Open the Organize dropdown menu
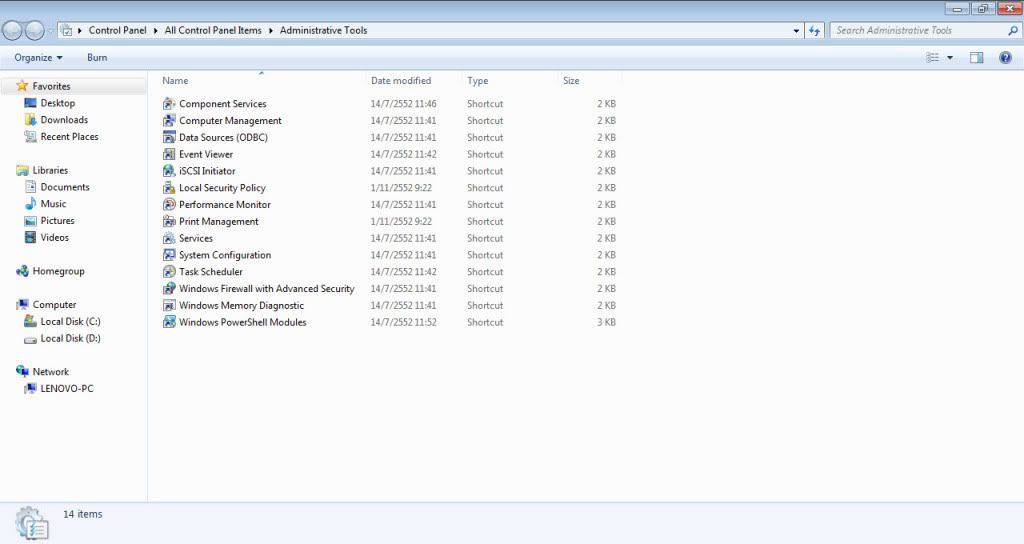This screenshot has height=544, width=1024. tap(39, 57)
